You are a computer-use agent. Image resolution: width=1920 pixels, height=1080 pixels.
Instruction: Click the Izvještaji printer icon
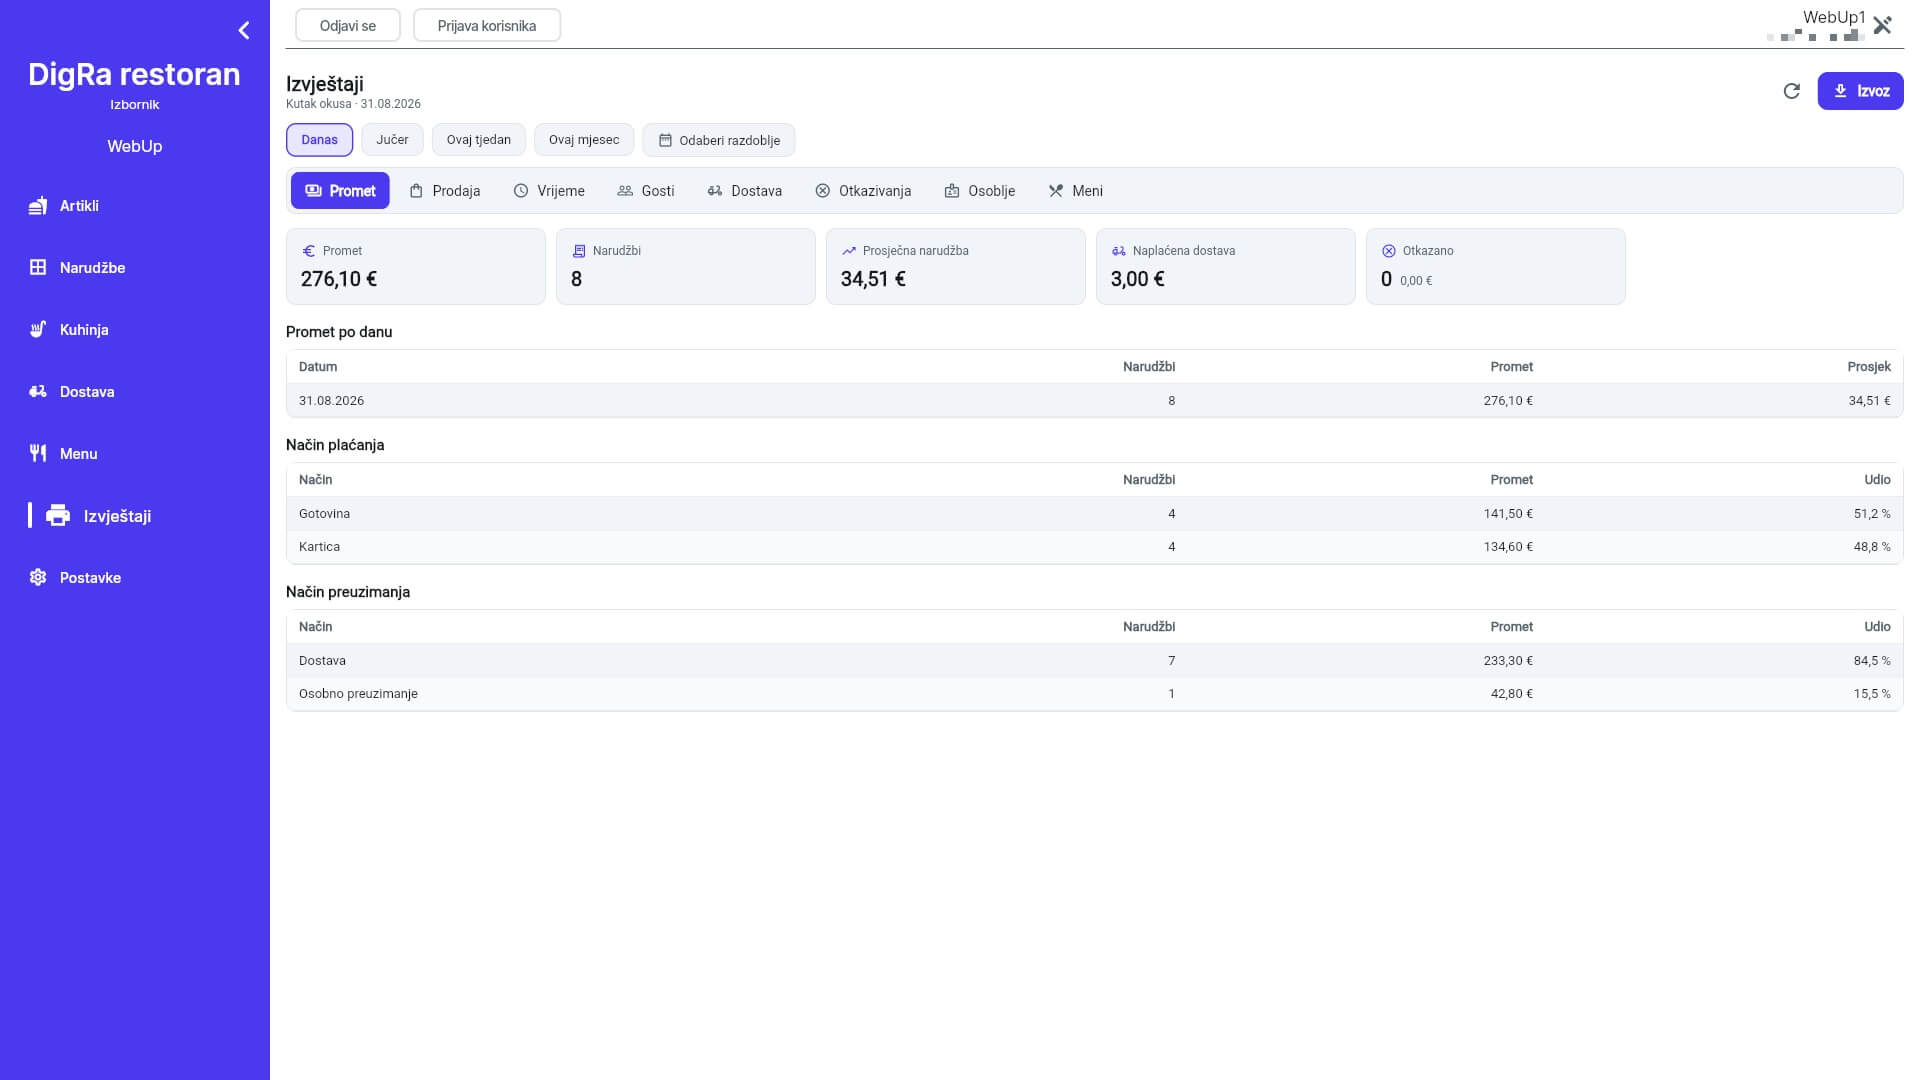coord(58,516)
